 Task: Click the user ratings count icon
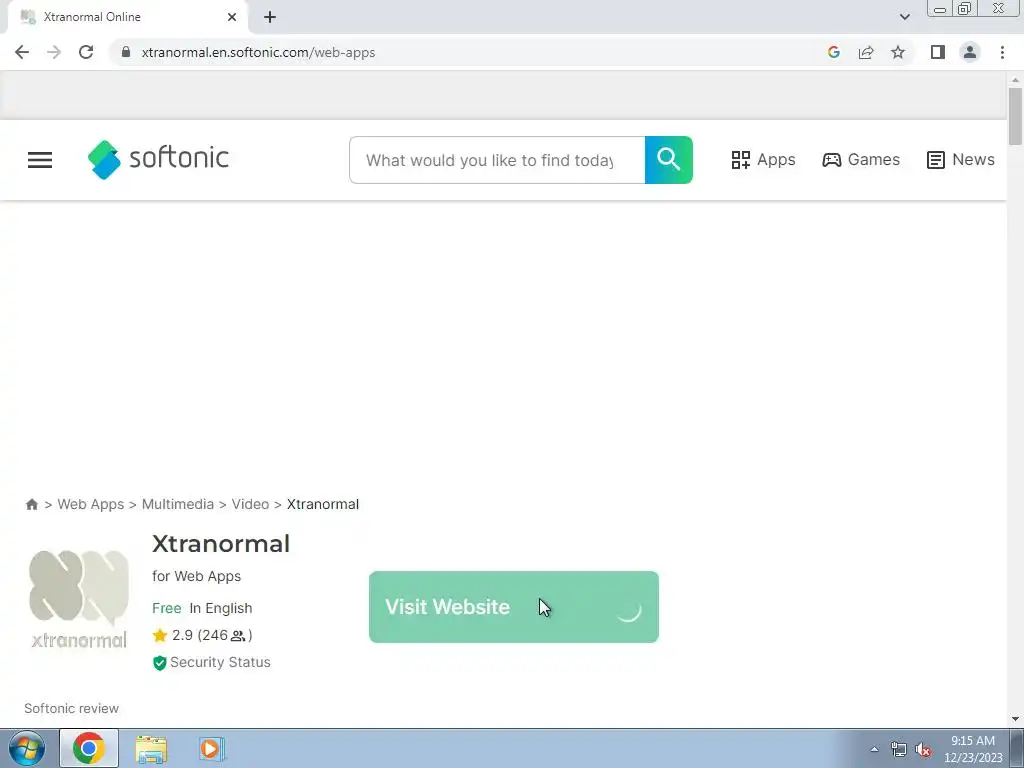[x=238, y=635]
